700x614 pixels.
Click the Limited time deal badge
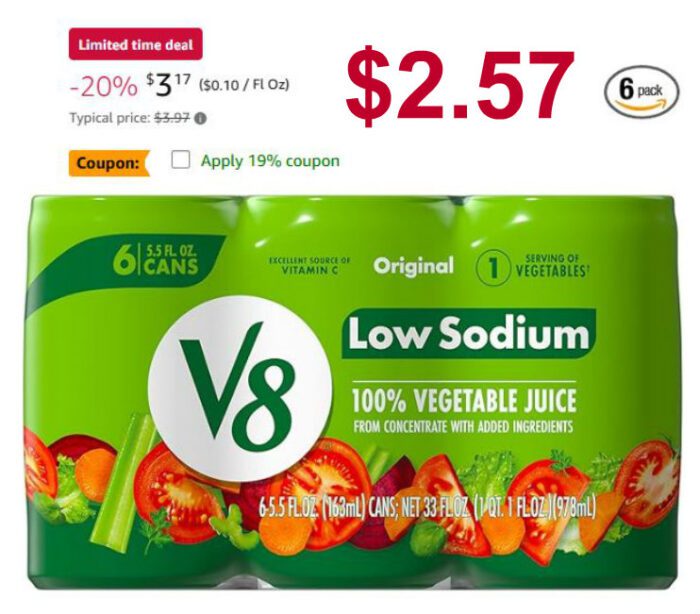coord(135,44)
